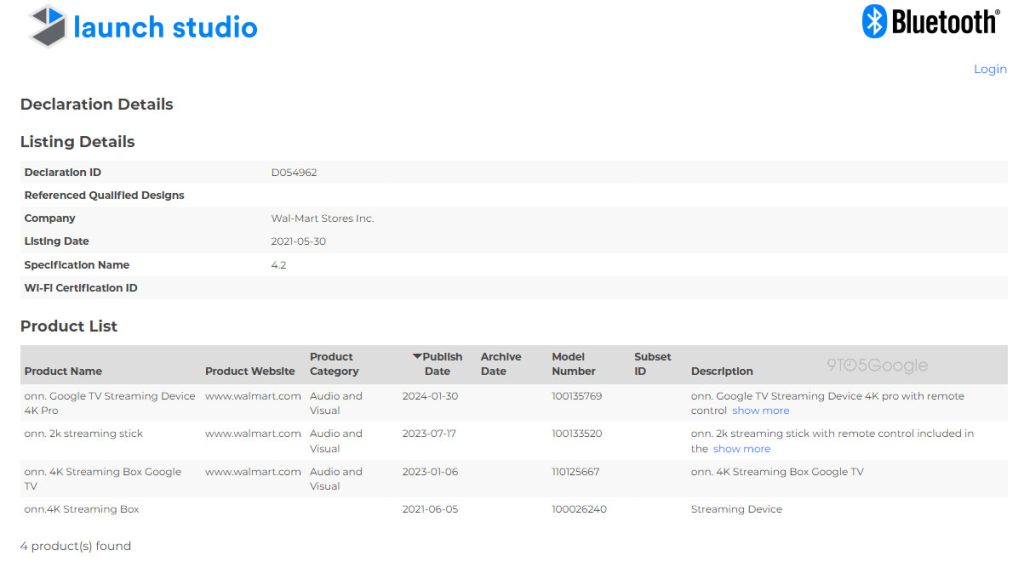Viewport: 1024px width, 573px height.
Task: Click the Description column header
Action: [x=721, y=371]
